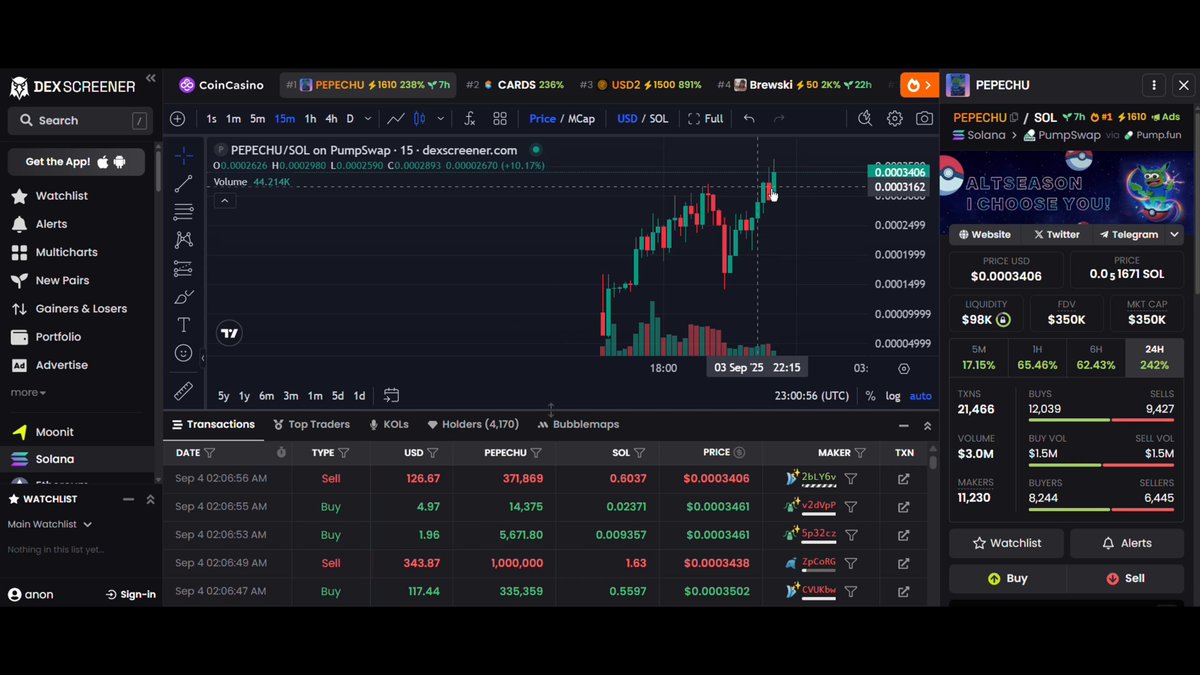This screenshot has height=675, width=1200.
Task: Filter the USD column
Action: (434, 453)
